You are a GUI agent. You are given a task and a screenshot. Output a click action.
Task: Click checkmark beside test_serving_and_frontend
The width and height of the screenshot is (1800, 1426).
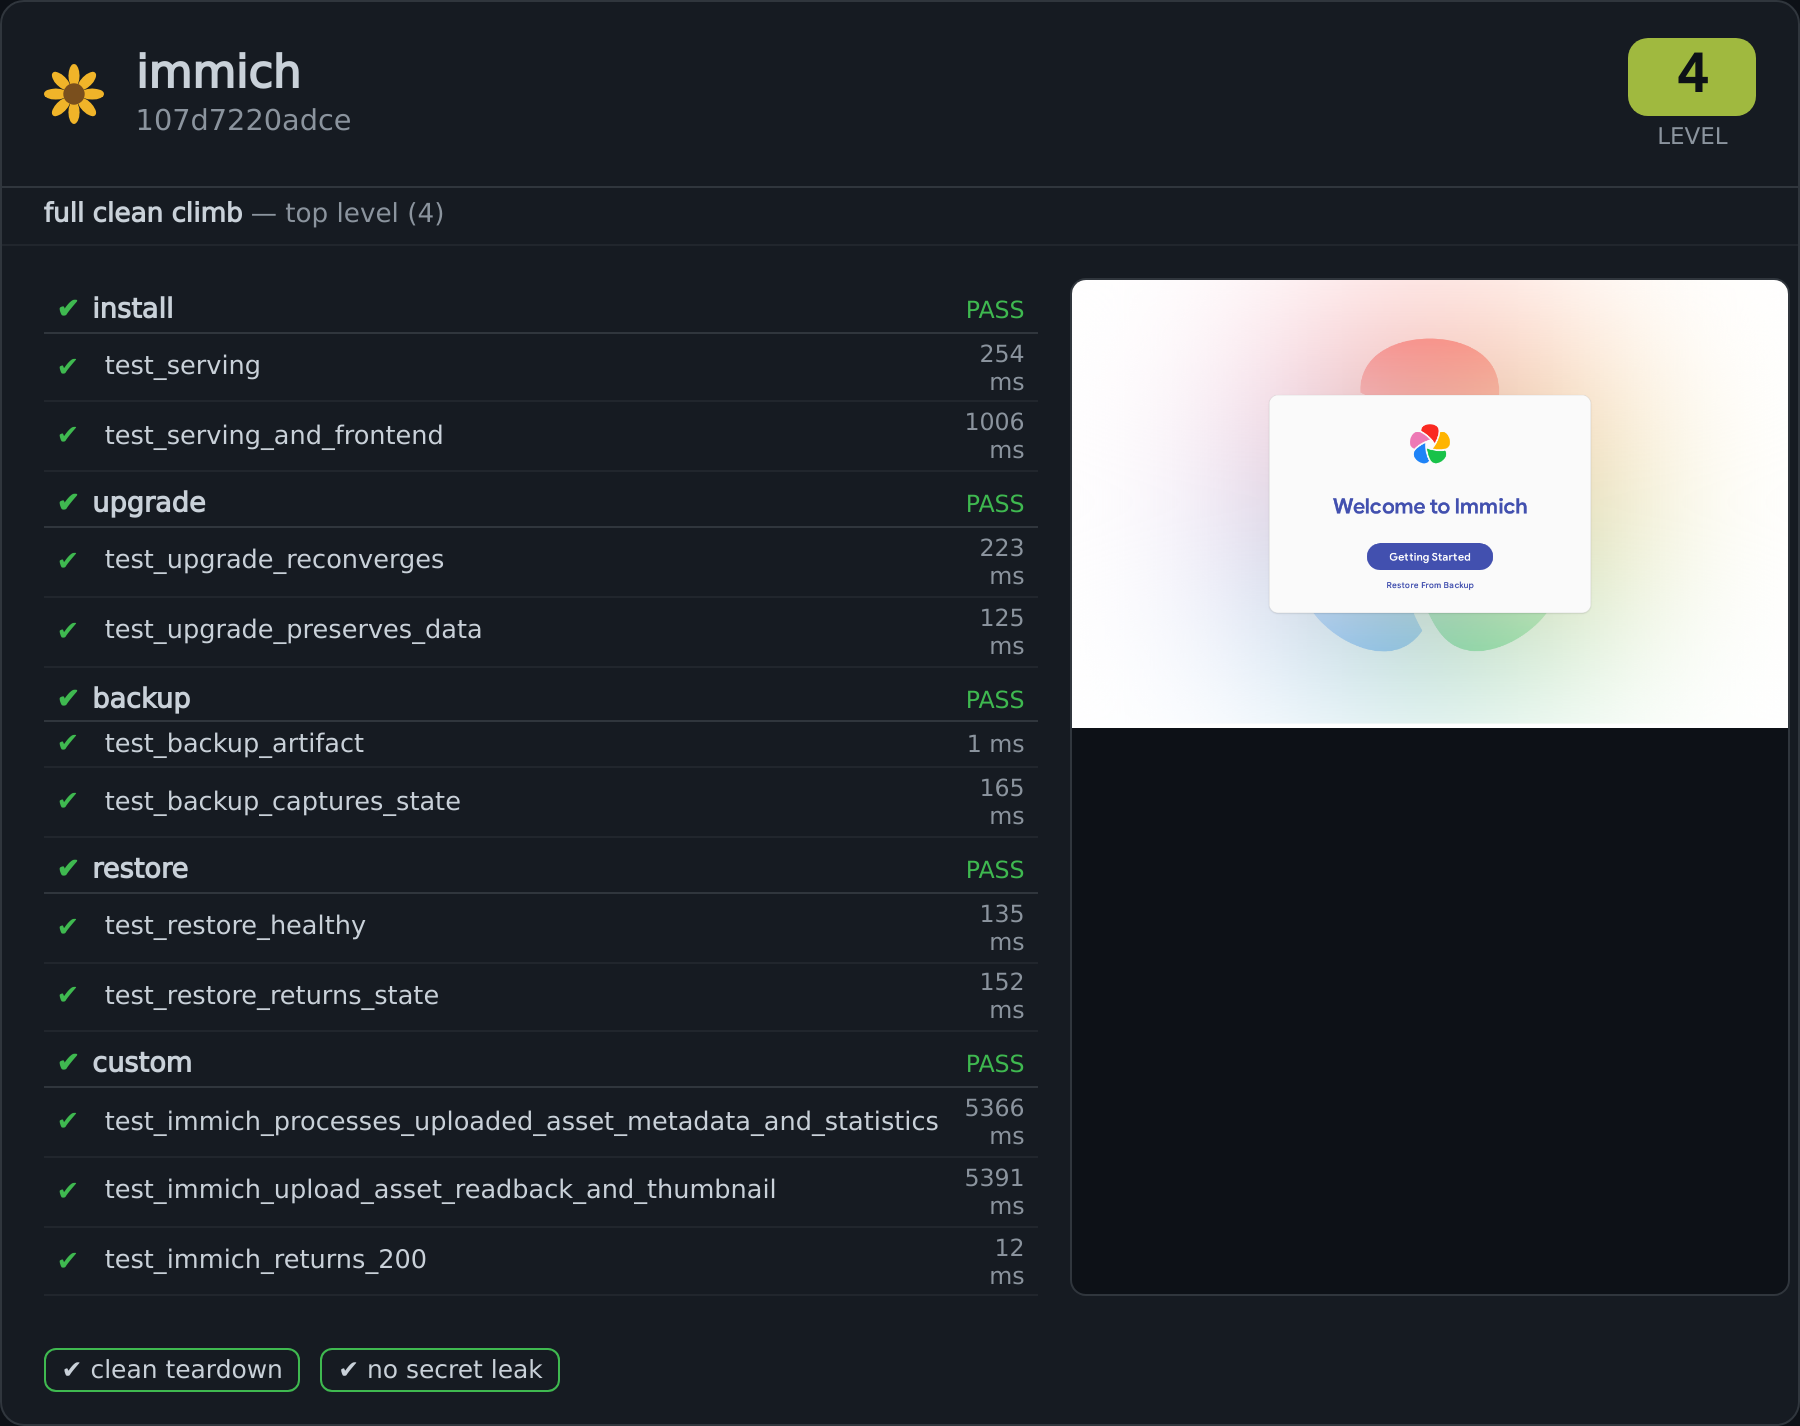[x=68, y=435]
